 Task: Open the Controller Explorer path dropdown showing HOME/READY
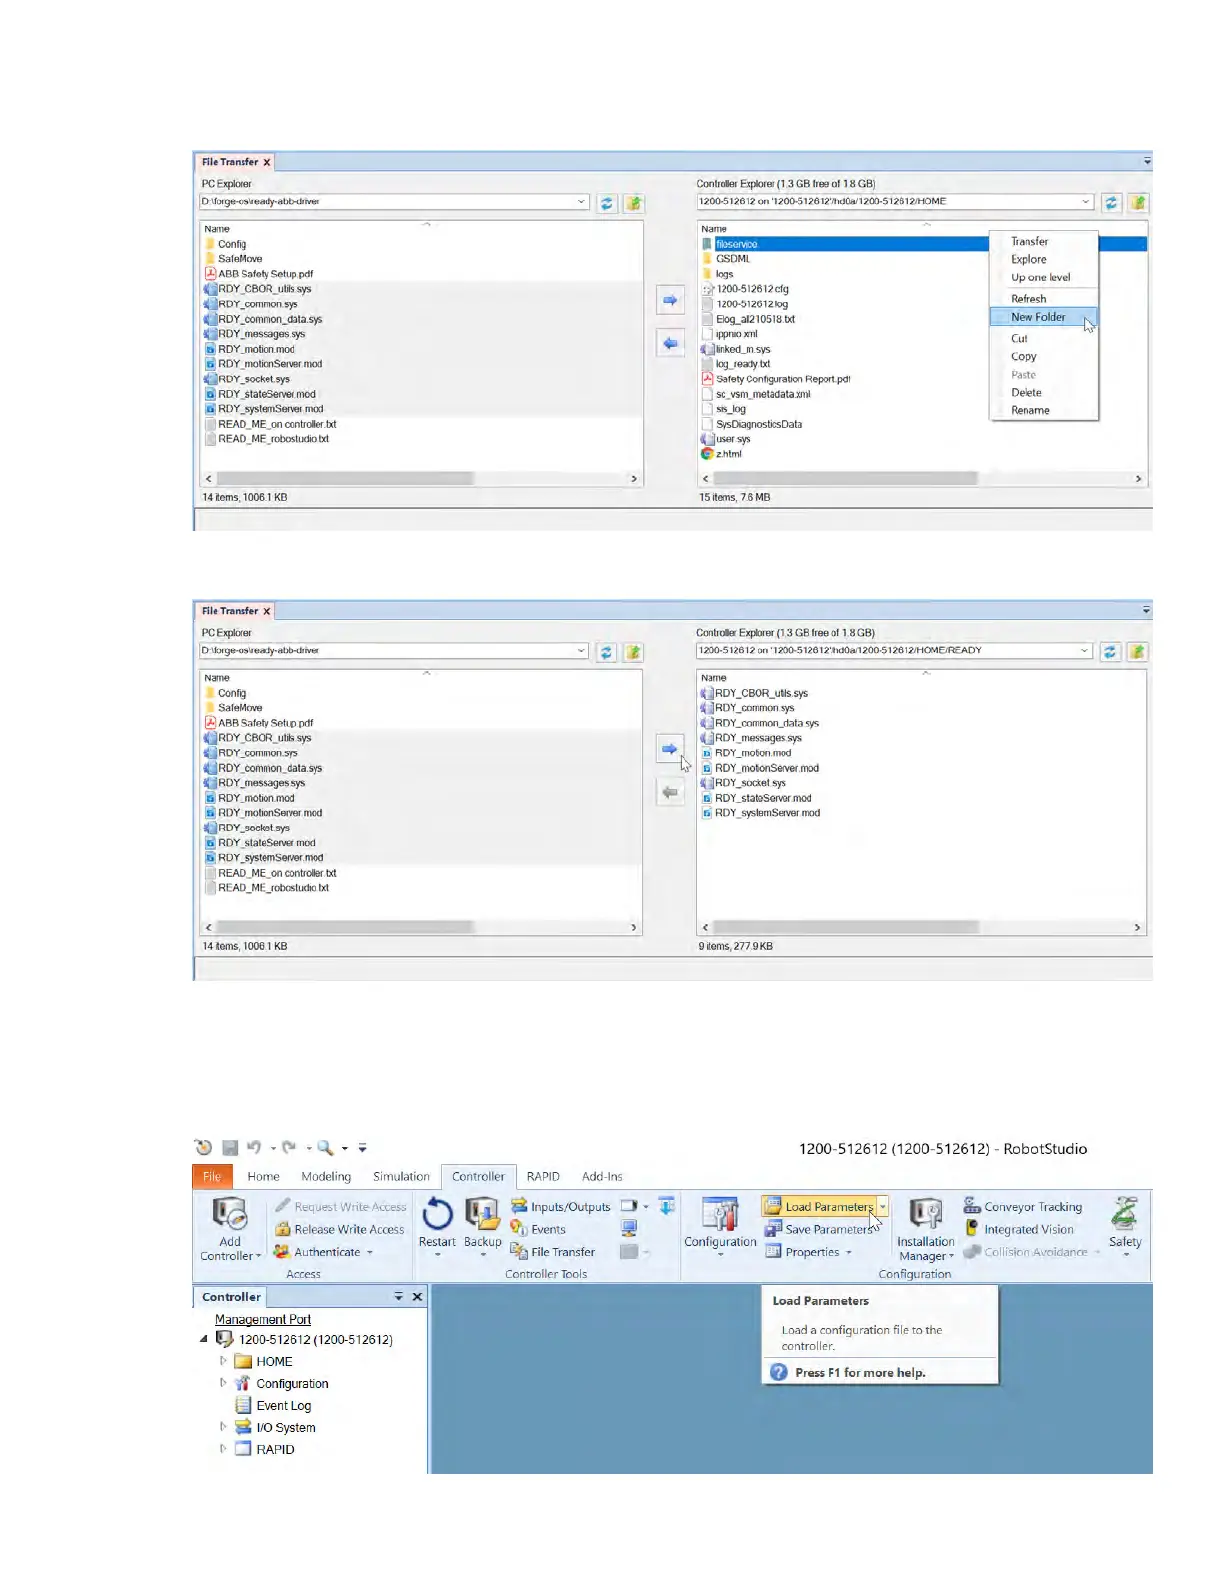point(1084,650)
